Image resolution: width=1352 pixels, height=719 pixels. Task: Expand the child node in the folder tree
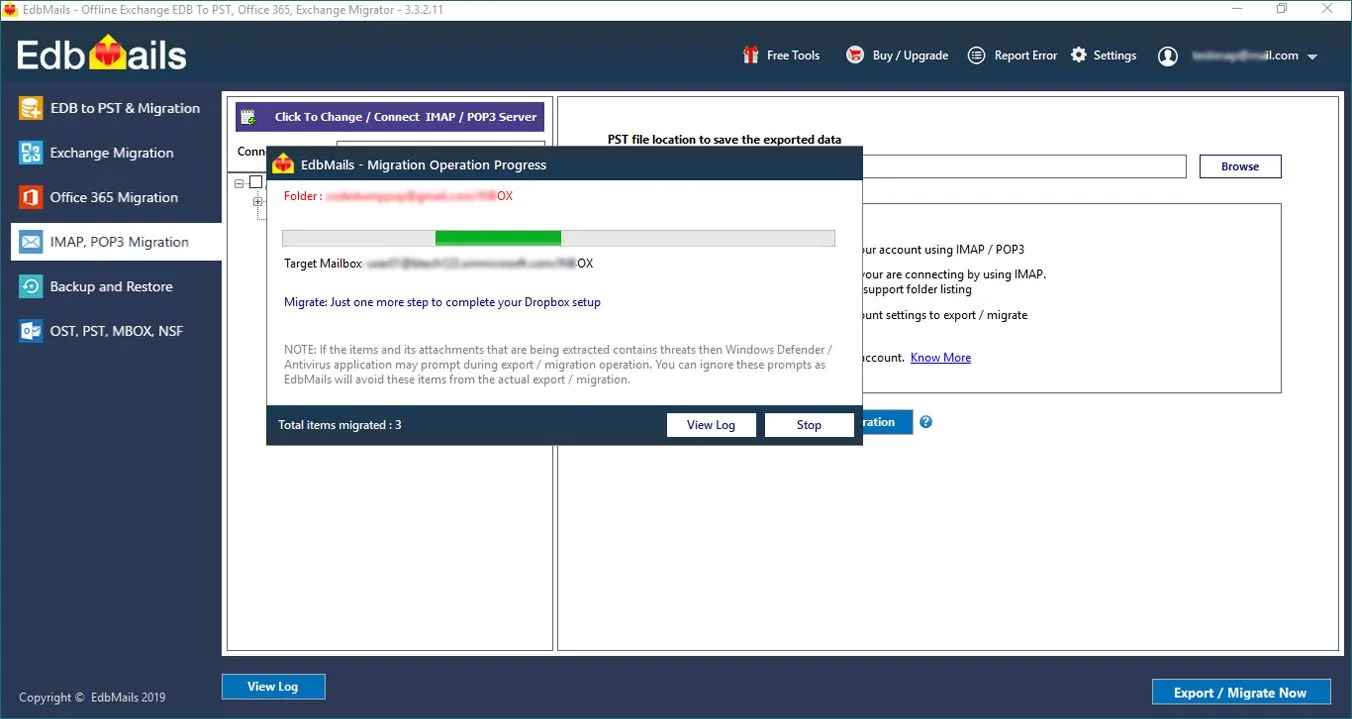point(257,201)
